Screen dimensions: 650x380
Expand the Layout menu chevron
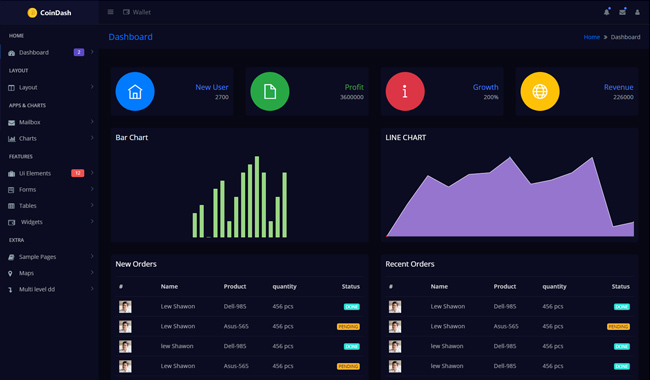tap(92, 87)
